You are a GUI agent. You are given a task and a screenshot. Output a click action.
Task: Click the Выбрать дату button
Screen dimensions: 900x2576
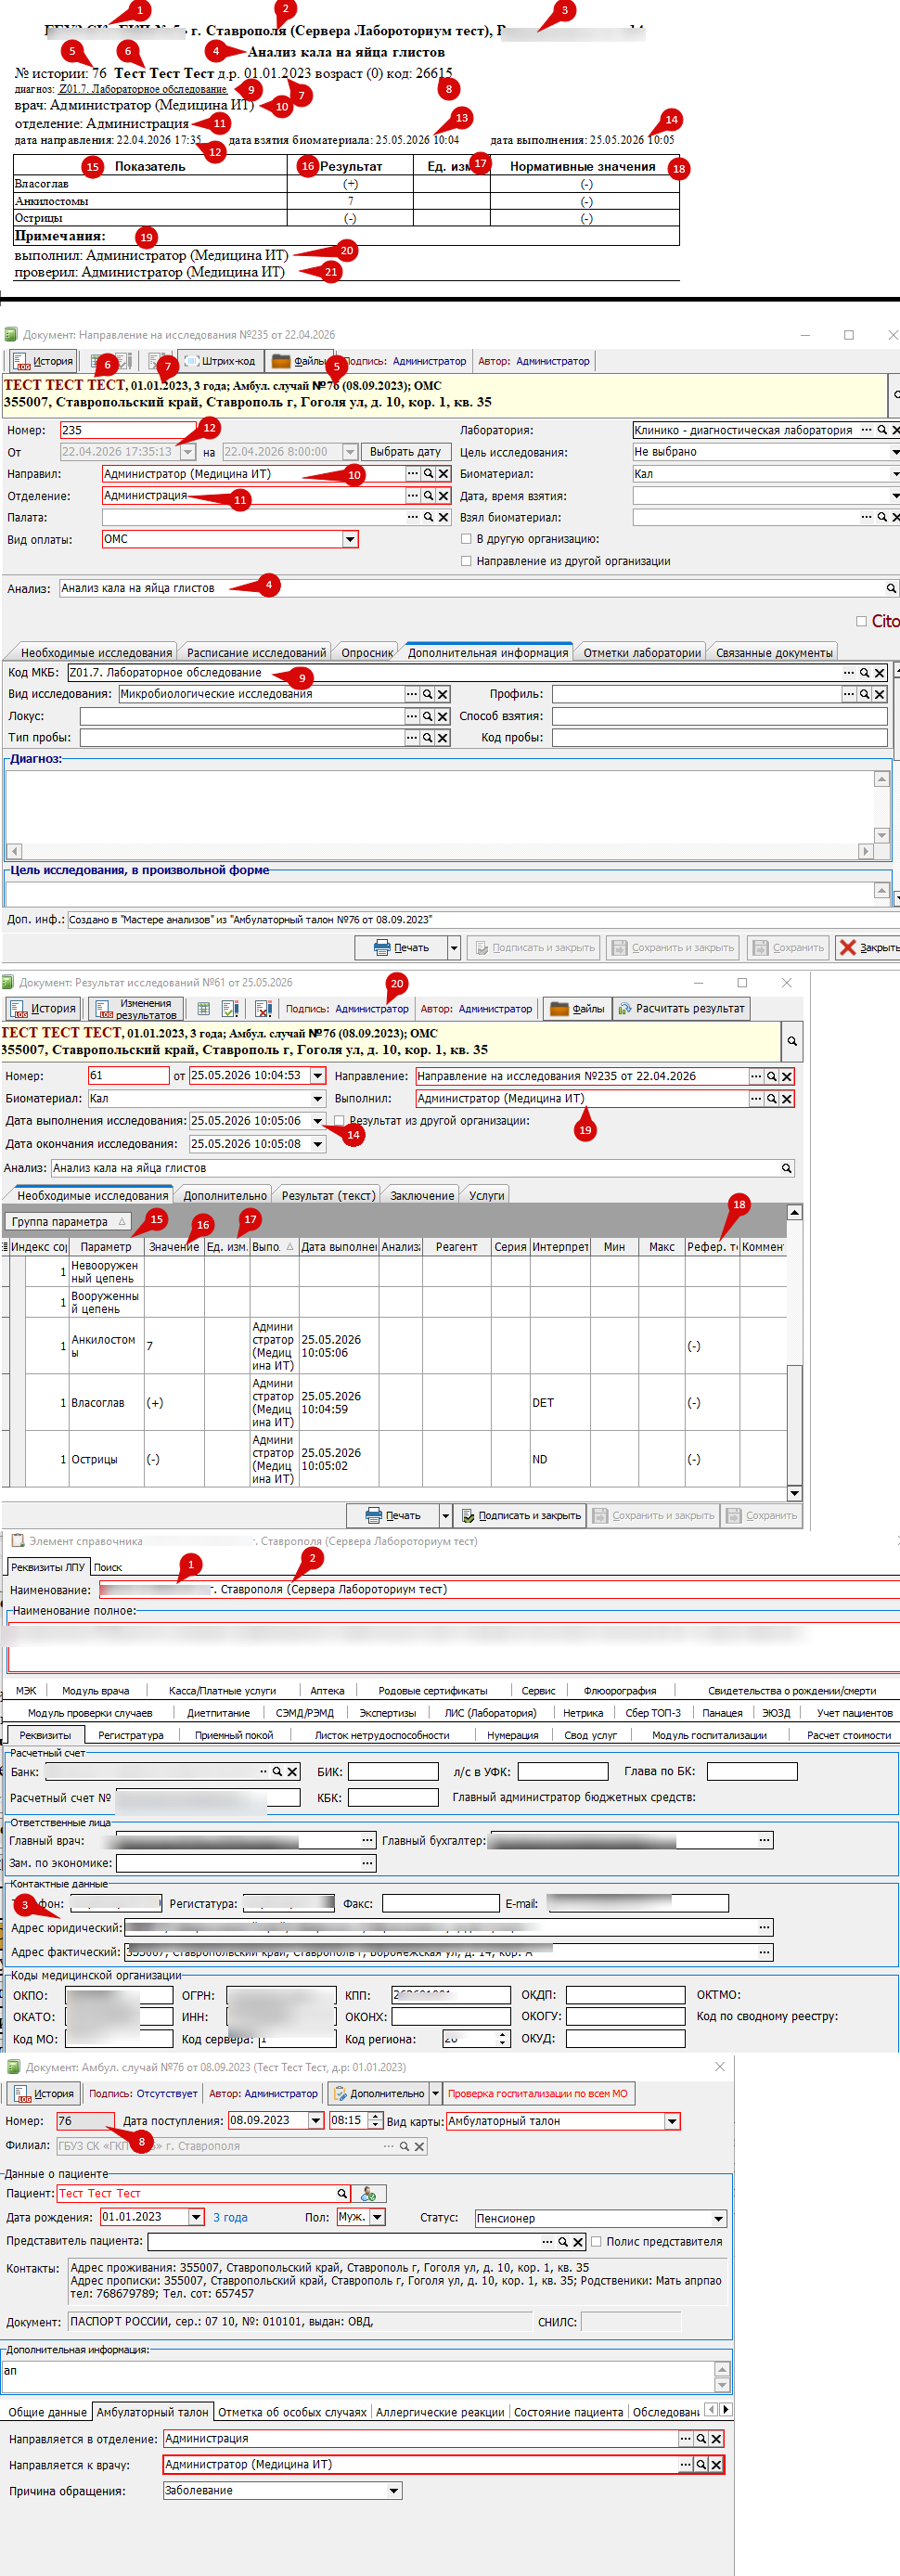coord(405,452)
